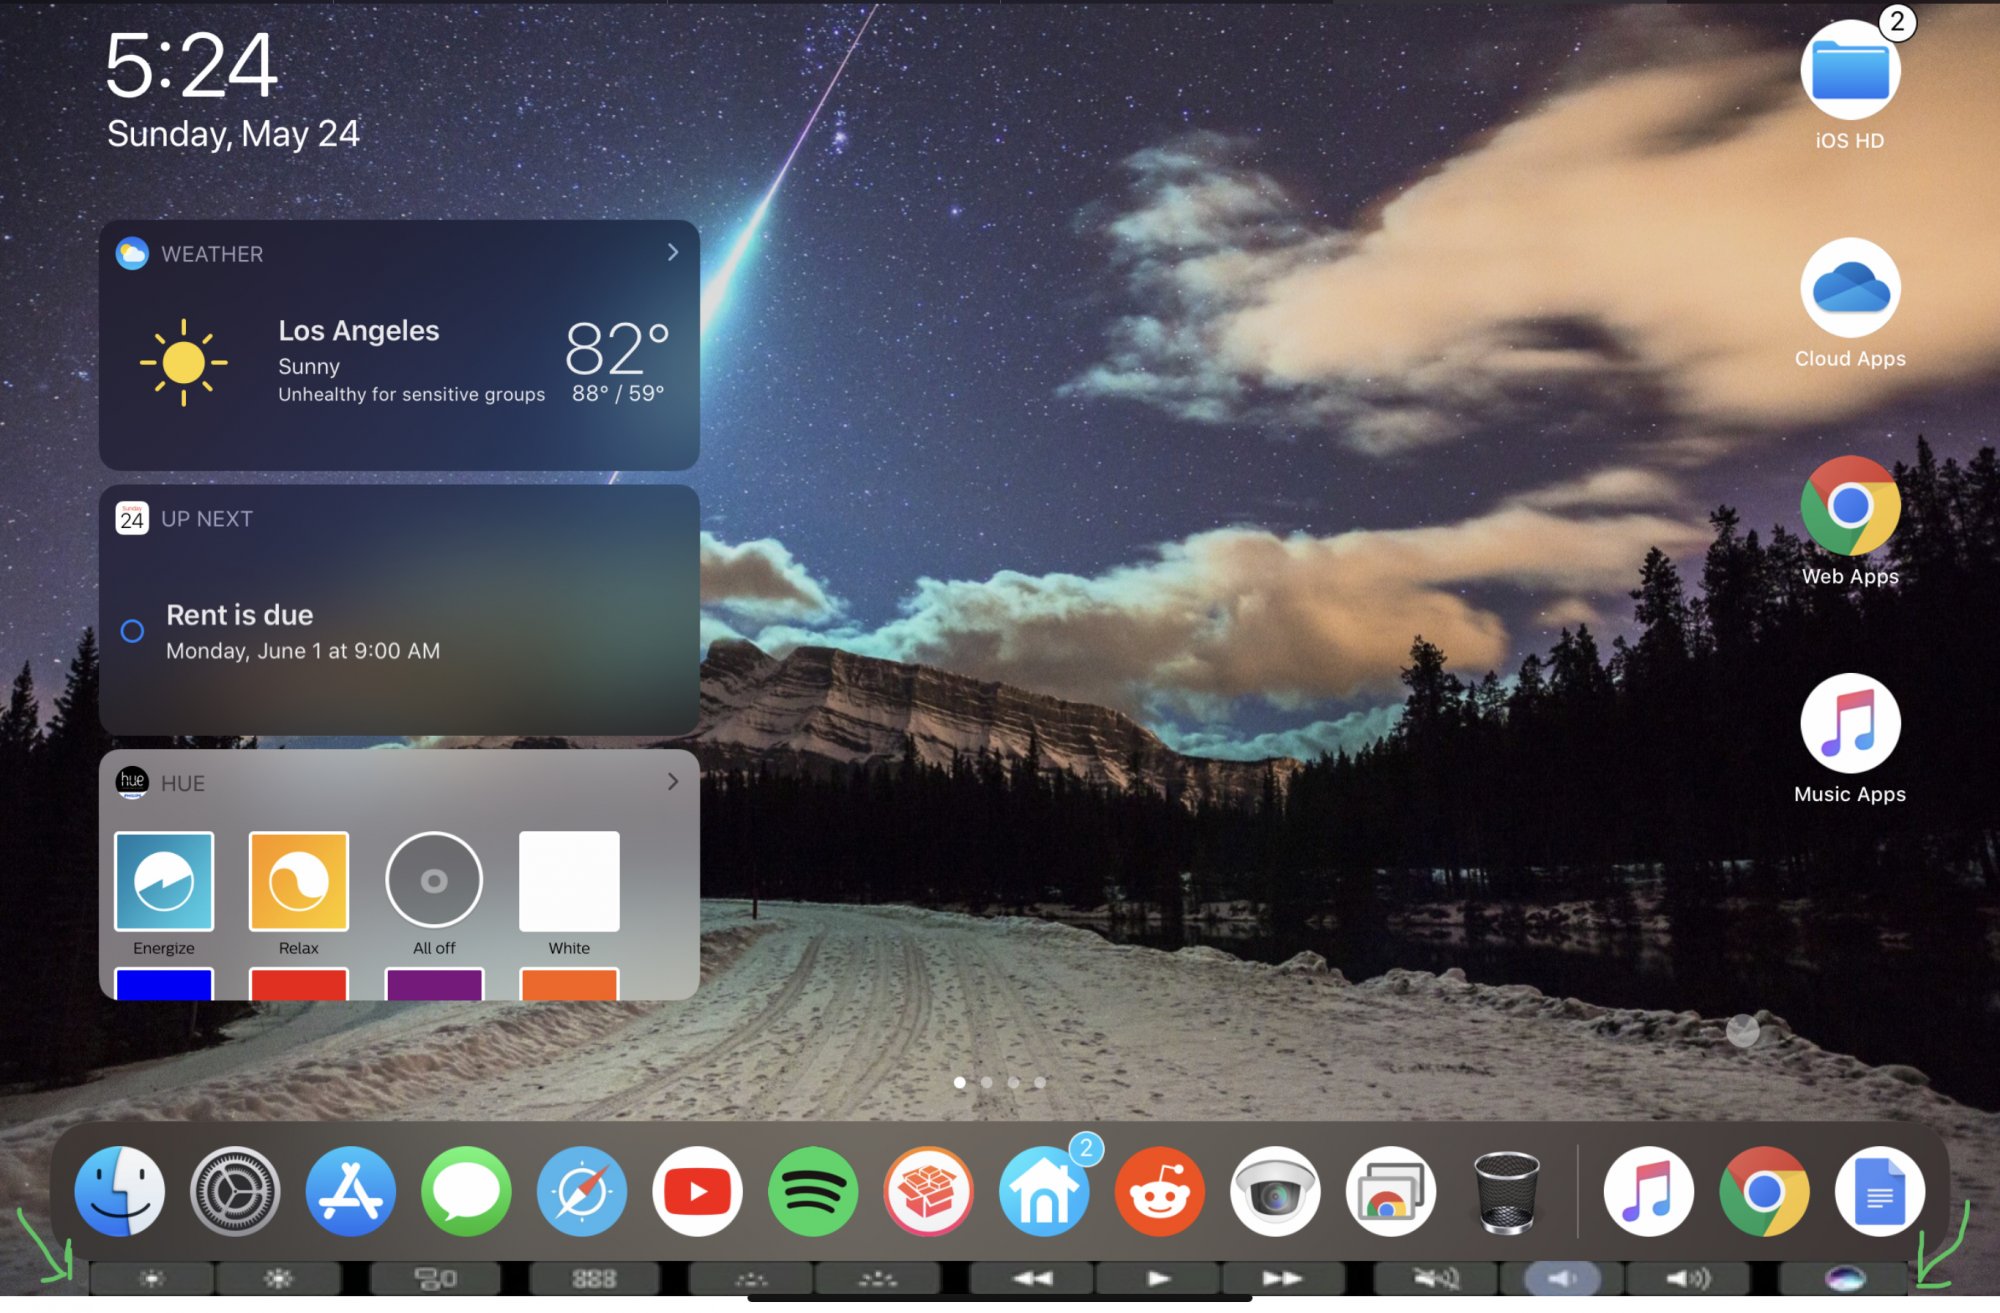Launch Reddit from the dock
The height and width of the screenshot is (1313, 2000).
pyautogui.click(x=1160, y=1191)
